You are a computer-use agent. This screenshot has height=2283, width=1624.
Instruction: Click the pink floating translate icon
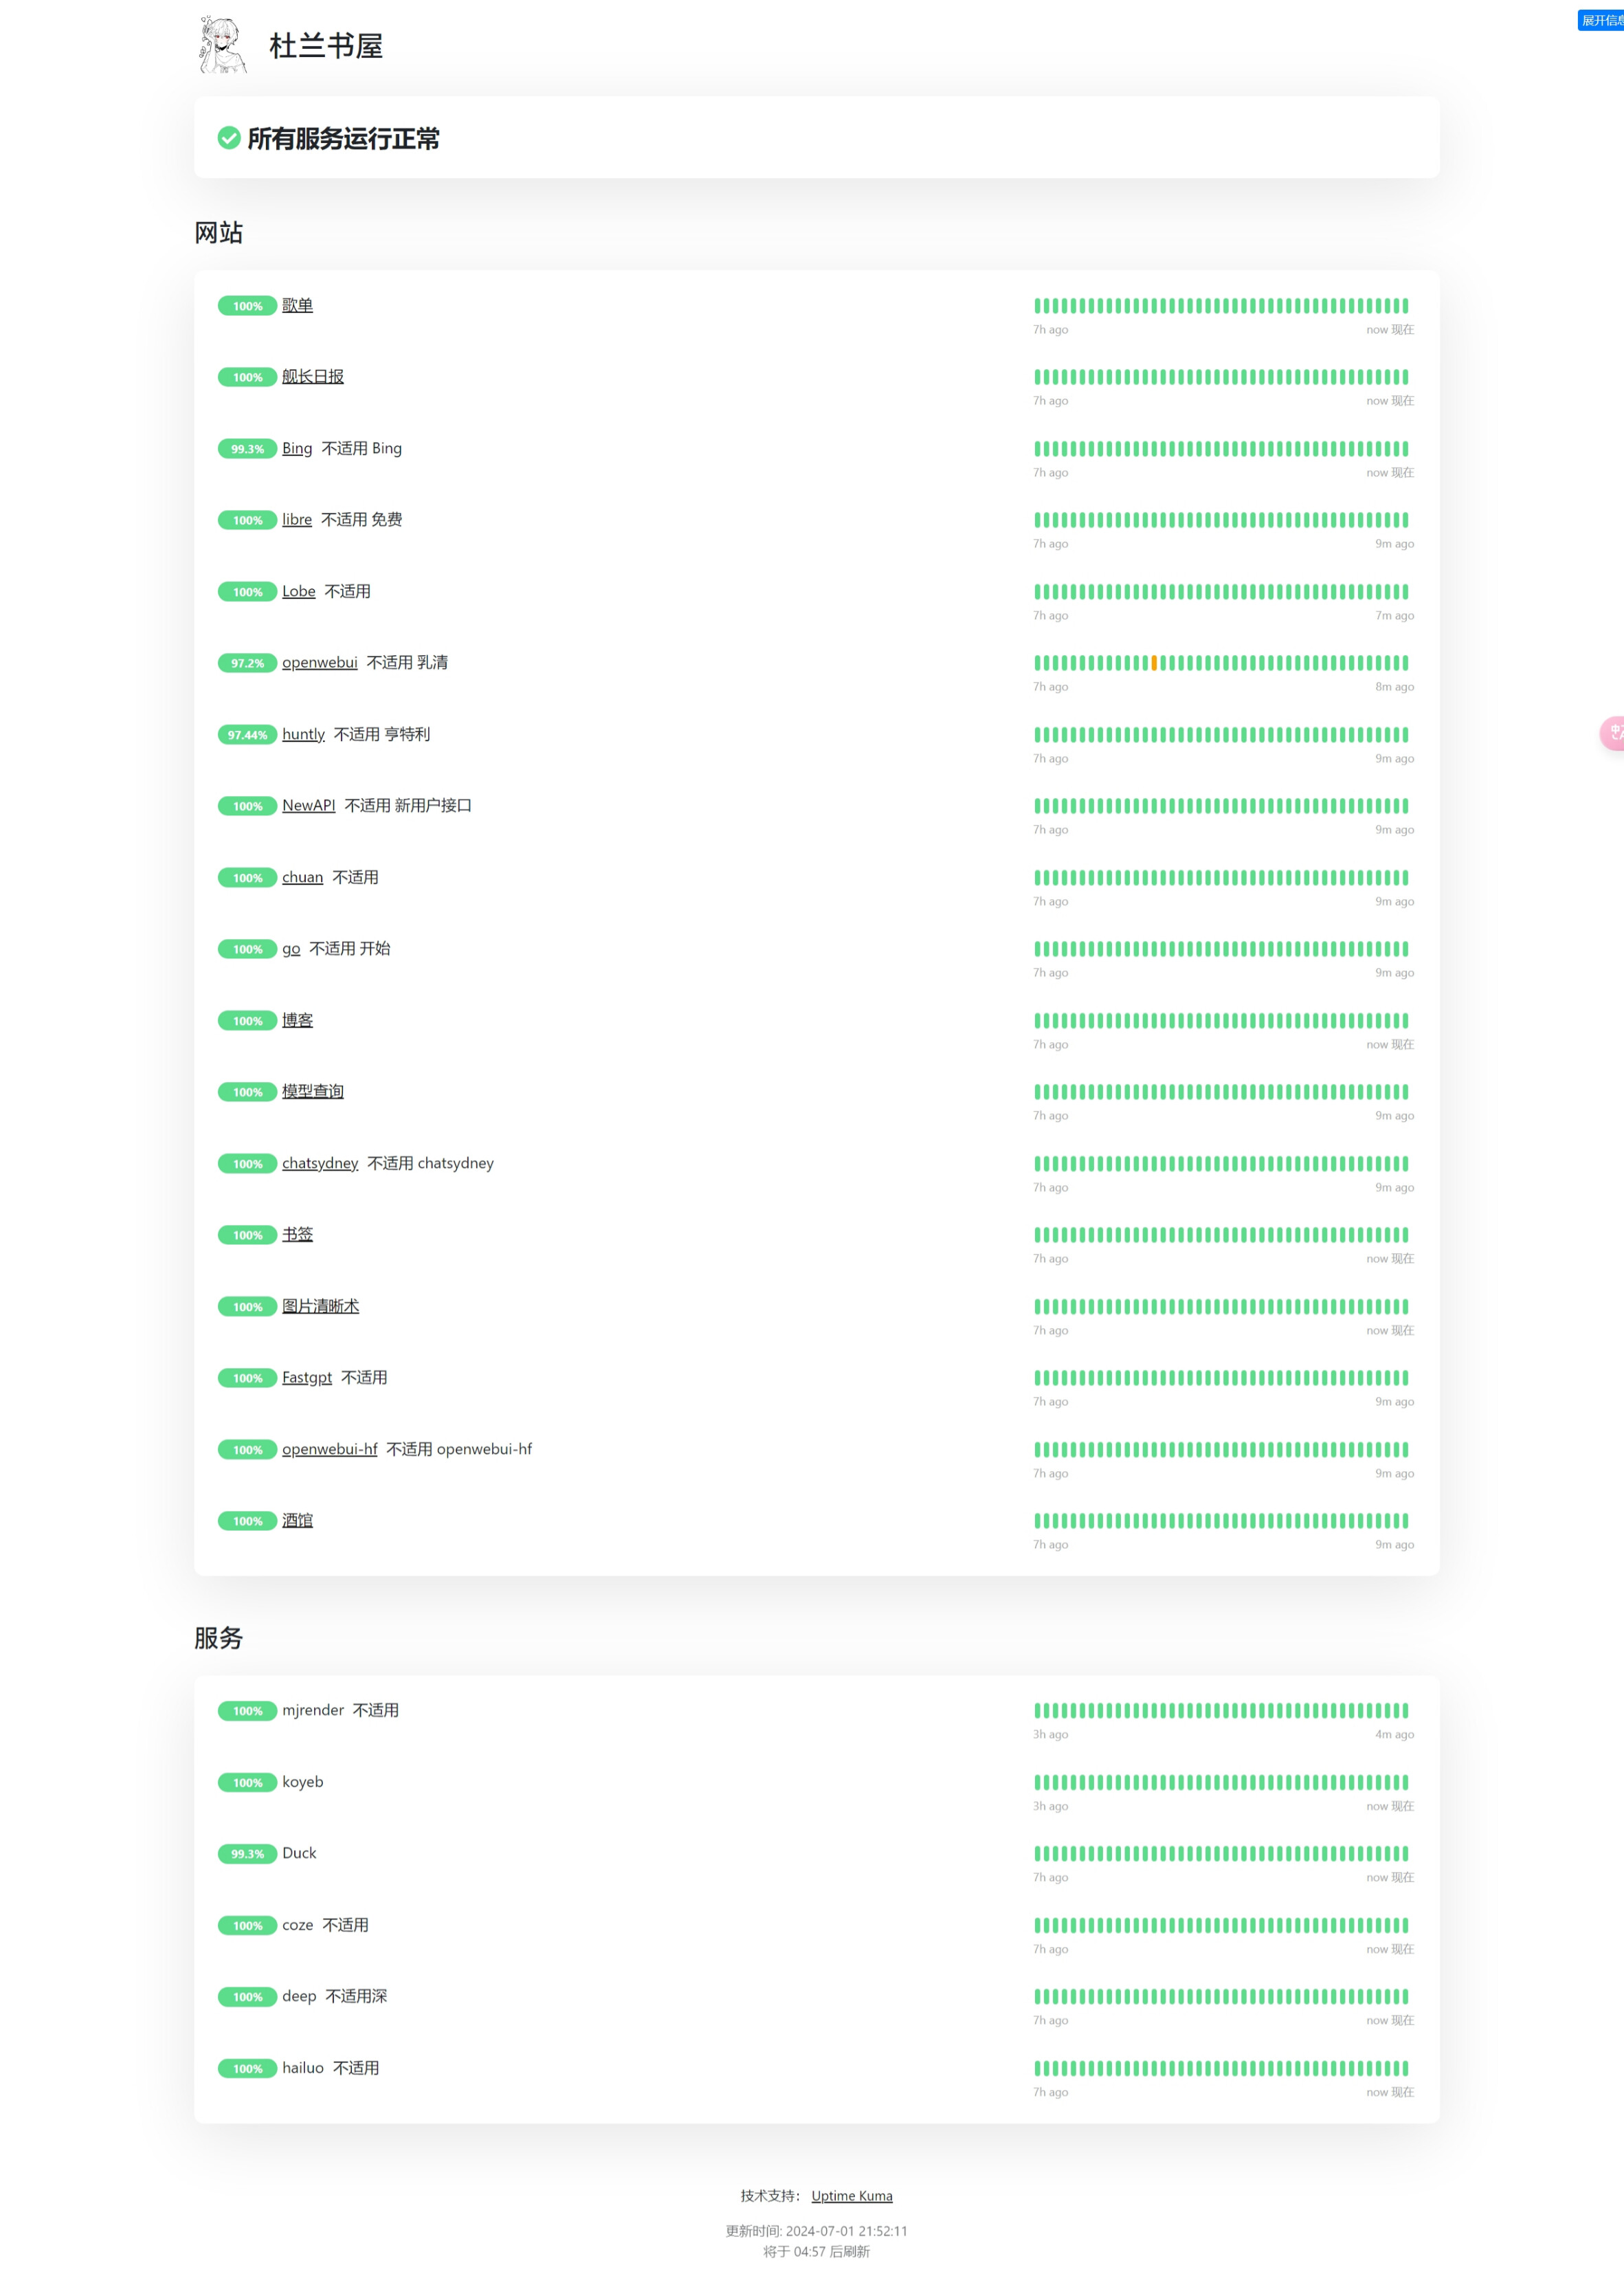[x=1612, y=733]
